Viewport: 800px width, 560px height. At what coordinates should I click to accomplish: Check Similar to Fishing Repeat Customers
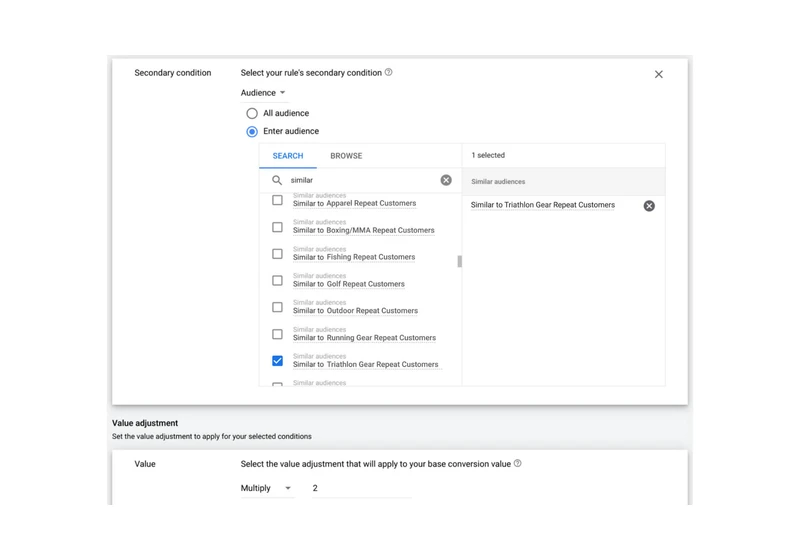(277, 253)
